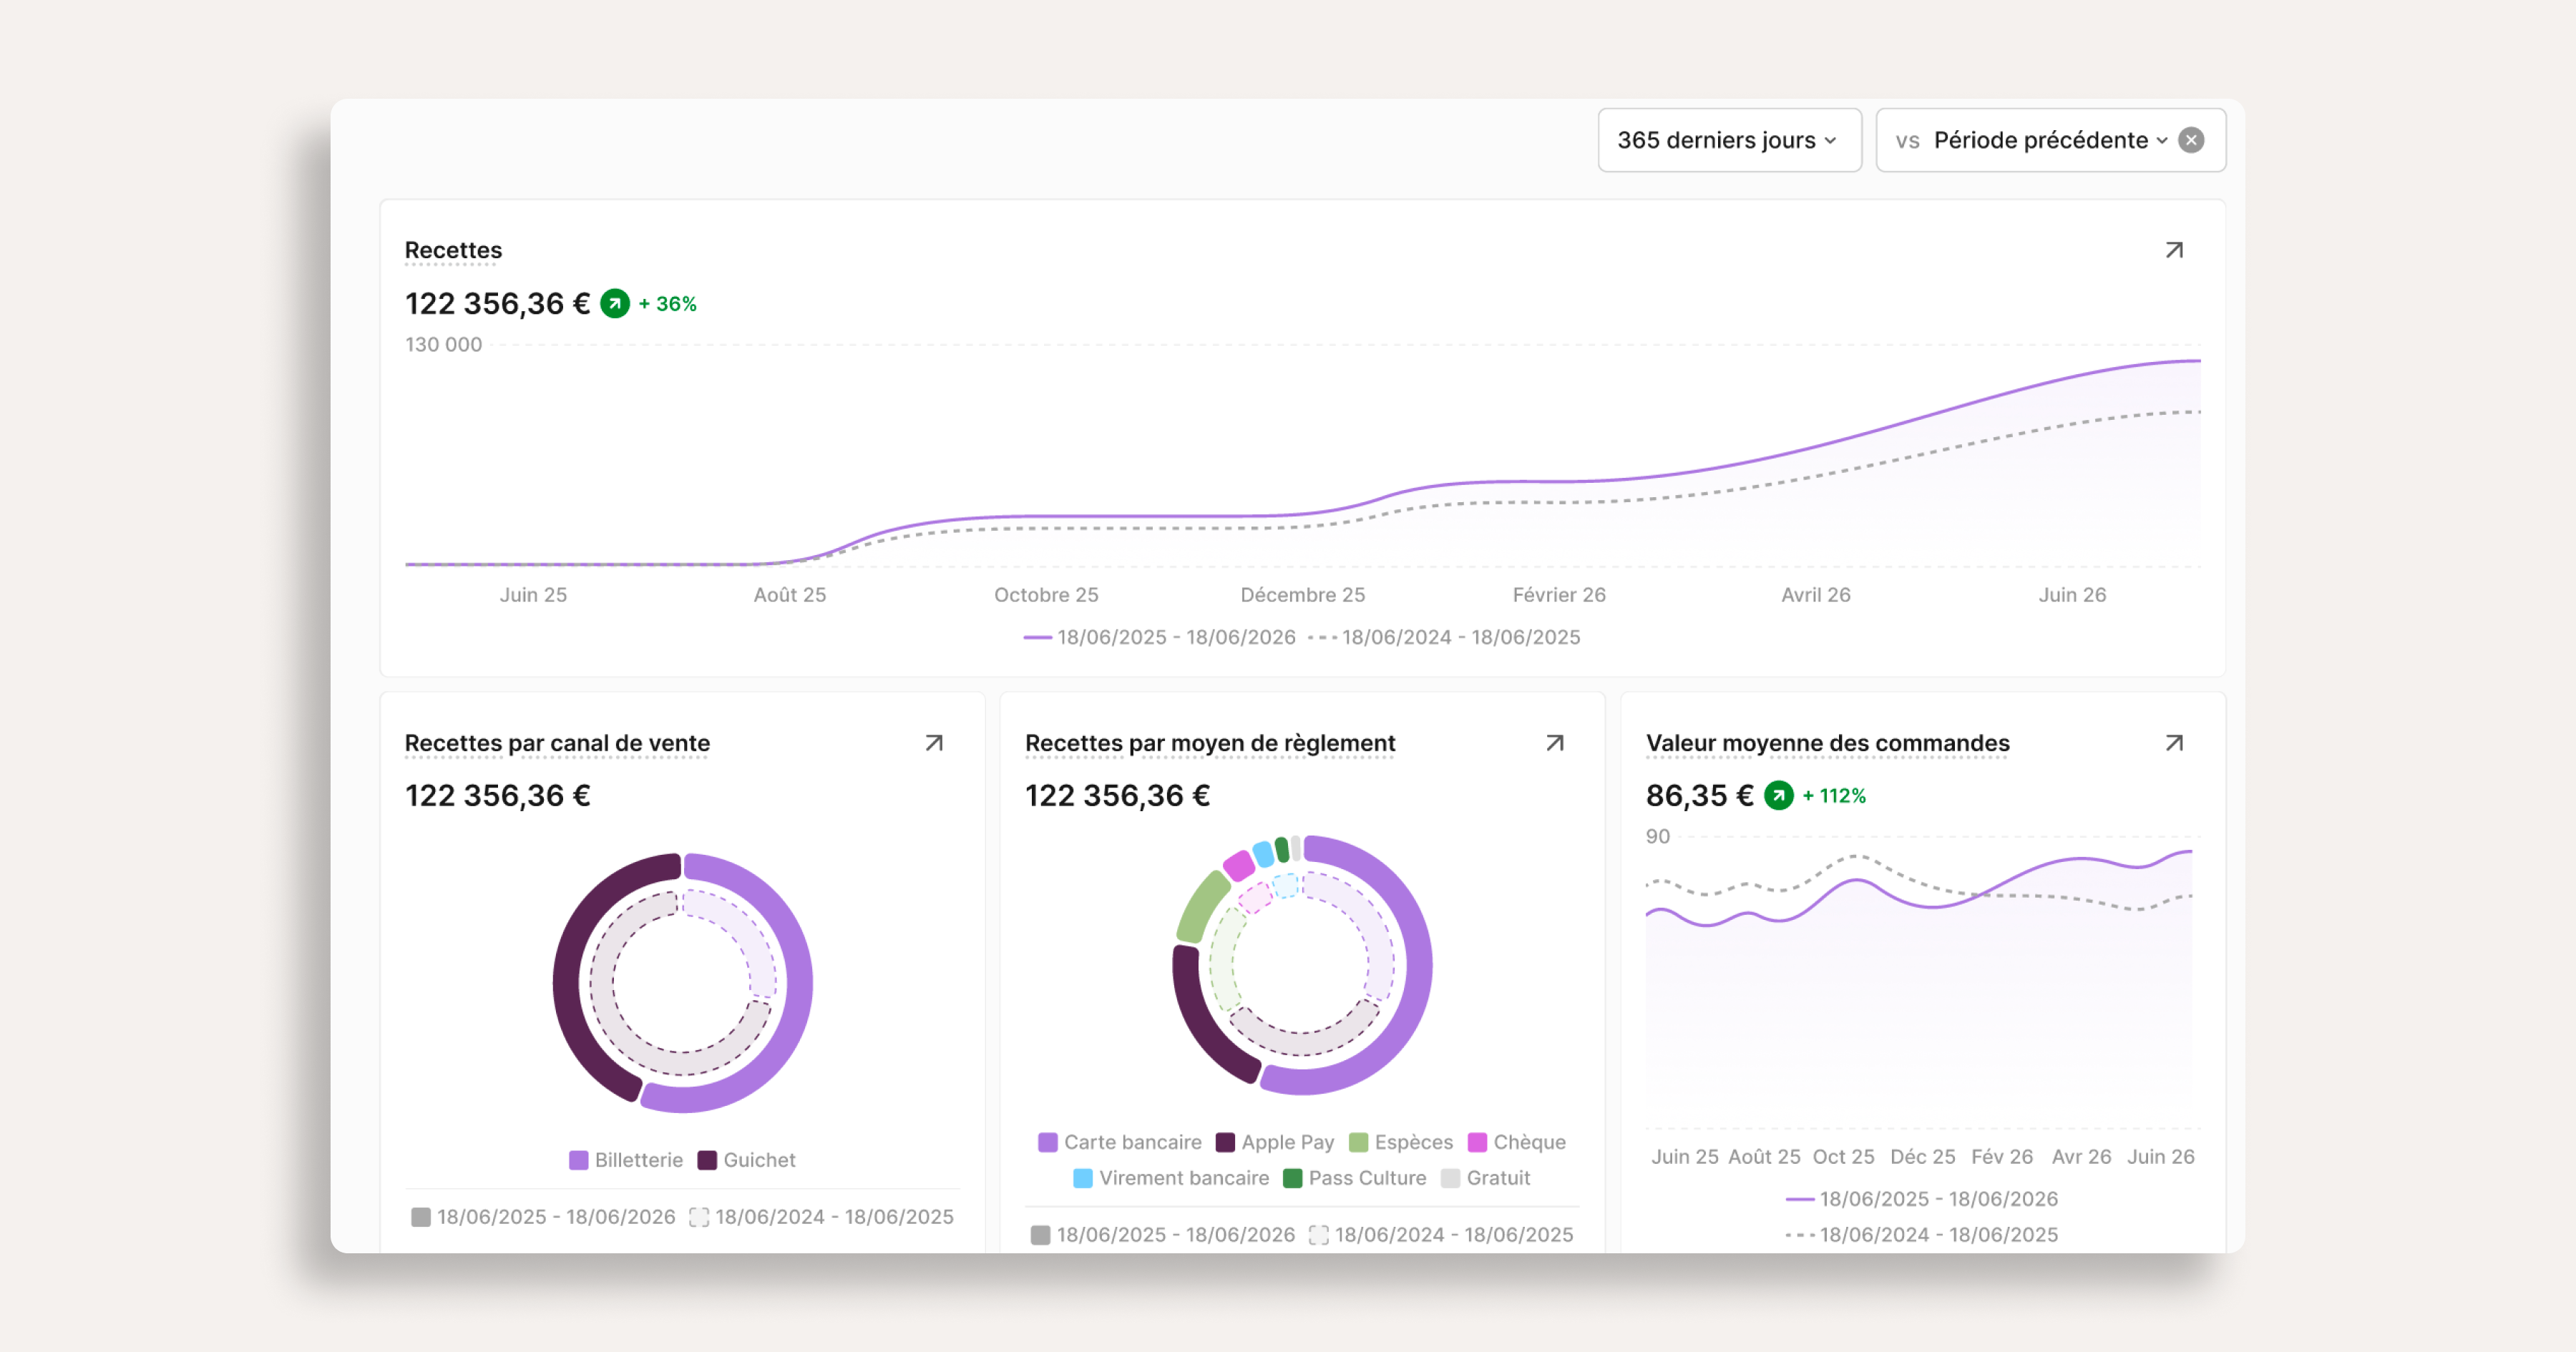Screen dimensions: 2576x1352
Task: Click the Recettes card title
Action: 453,250
